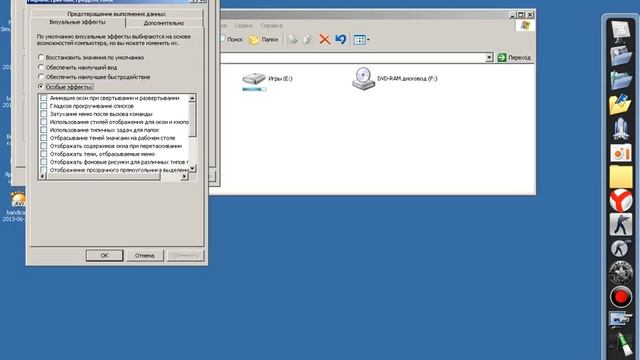Click the Поиск search toolbar button

click(x=231, y=40)
